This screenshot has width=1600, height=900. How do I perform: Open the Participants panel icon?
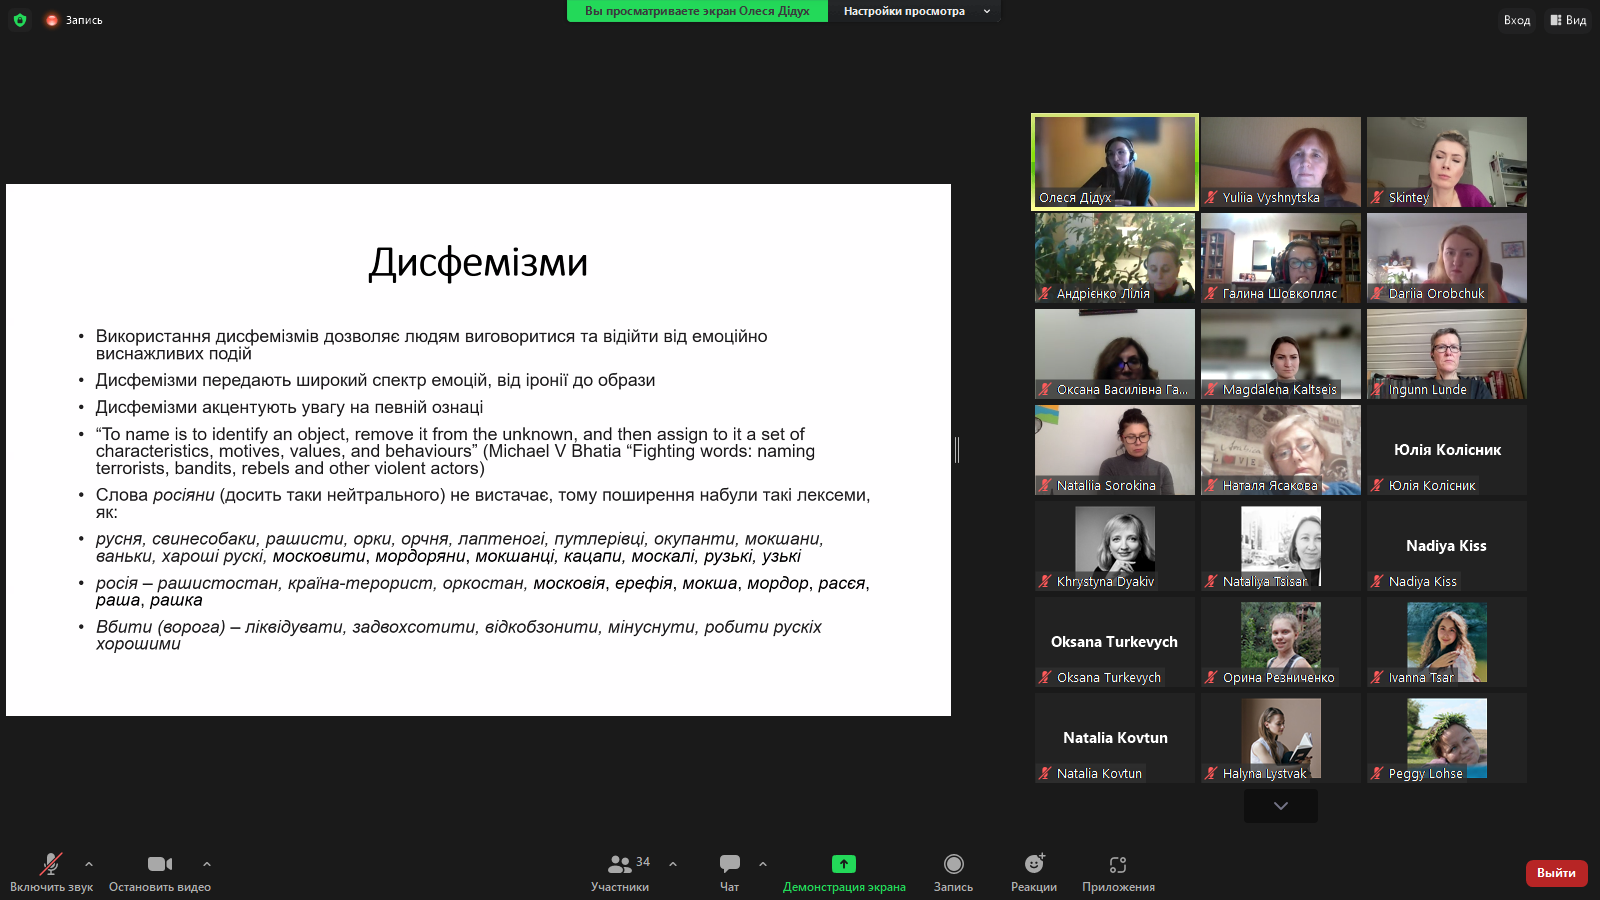pyautogui.click(x=620, y=864)
